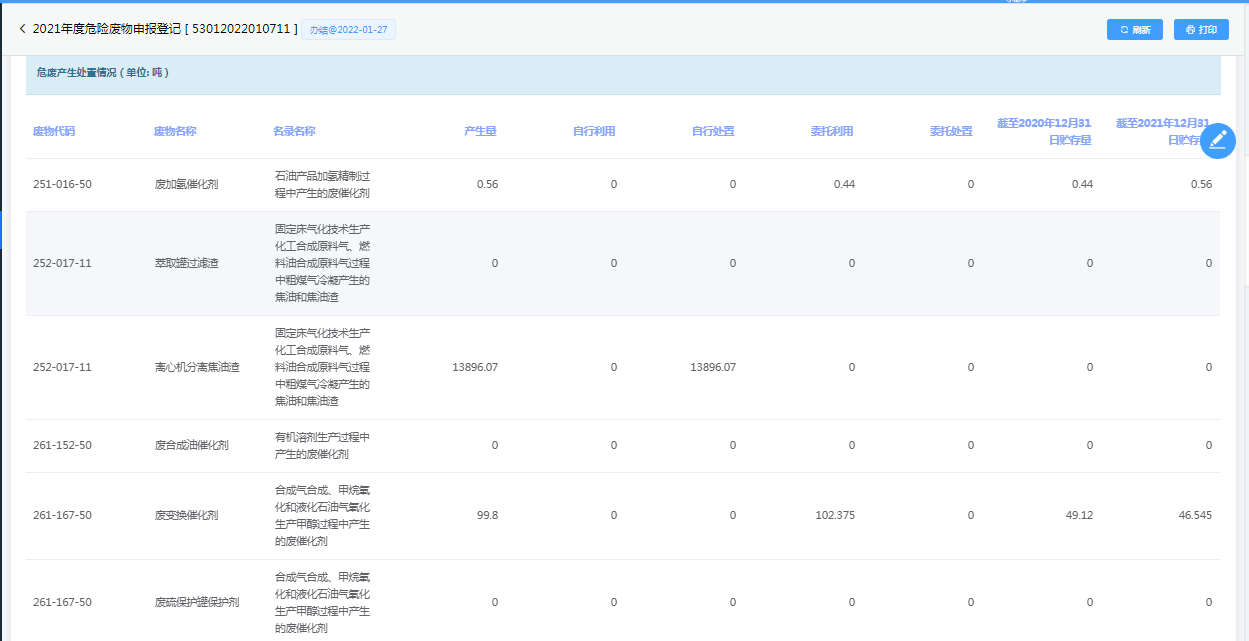Click 委托利用 value 0.44 in 废加氢催化剂 row

click(844, 184)
